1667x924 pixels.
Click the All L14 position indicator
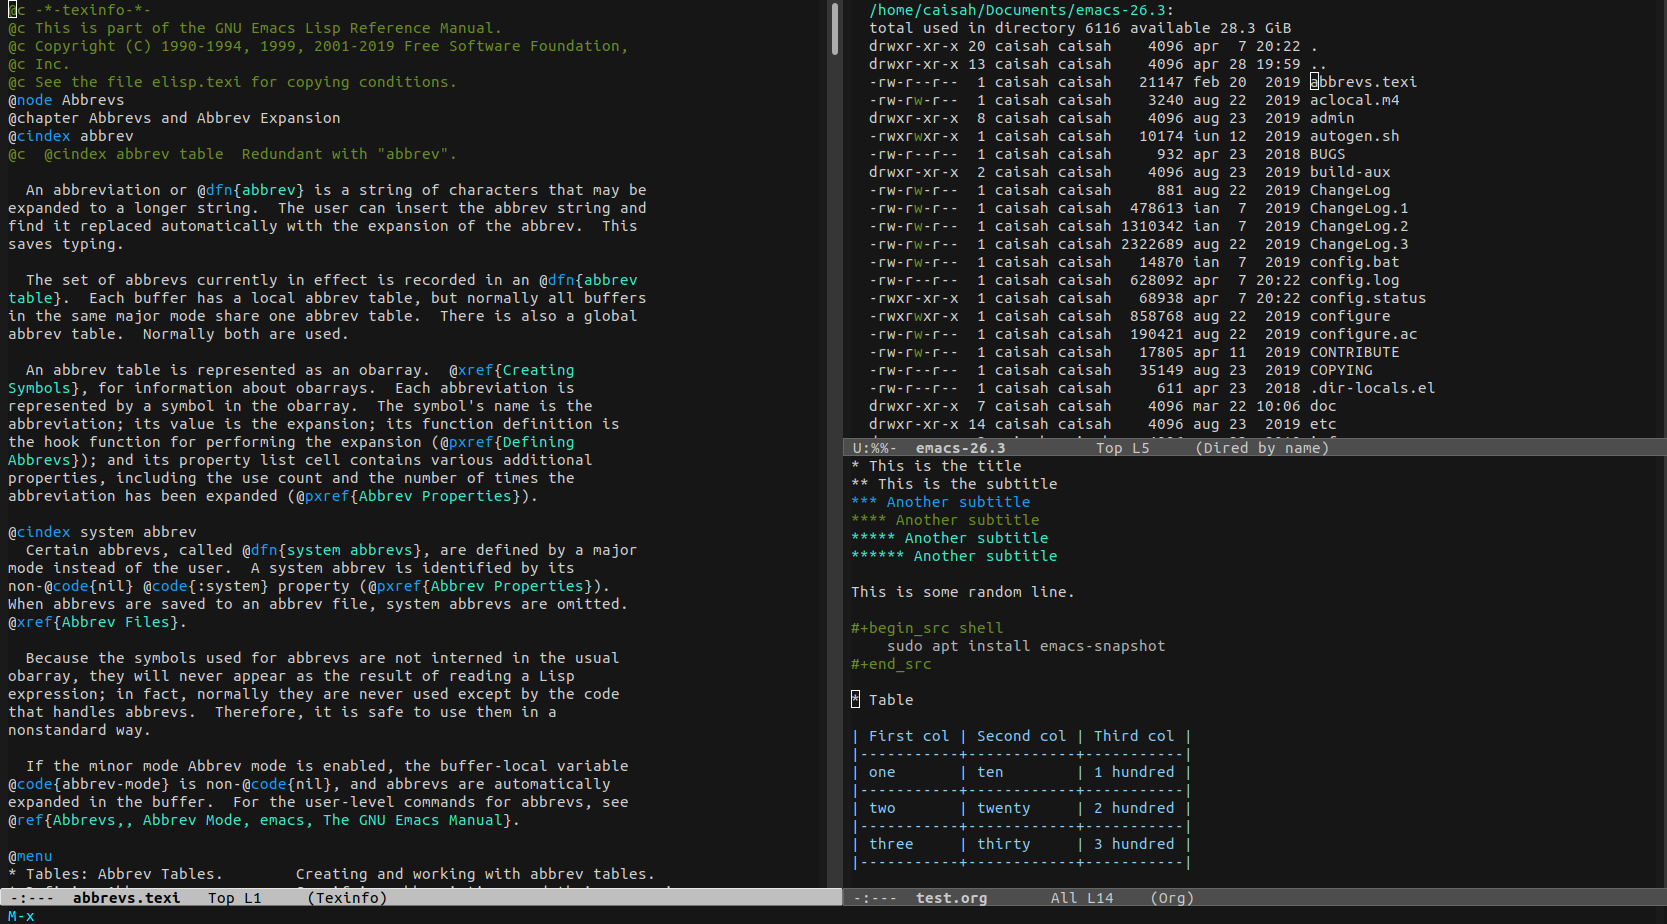pyautogui.click(x=1081, y=898)
